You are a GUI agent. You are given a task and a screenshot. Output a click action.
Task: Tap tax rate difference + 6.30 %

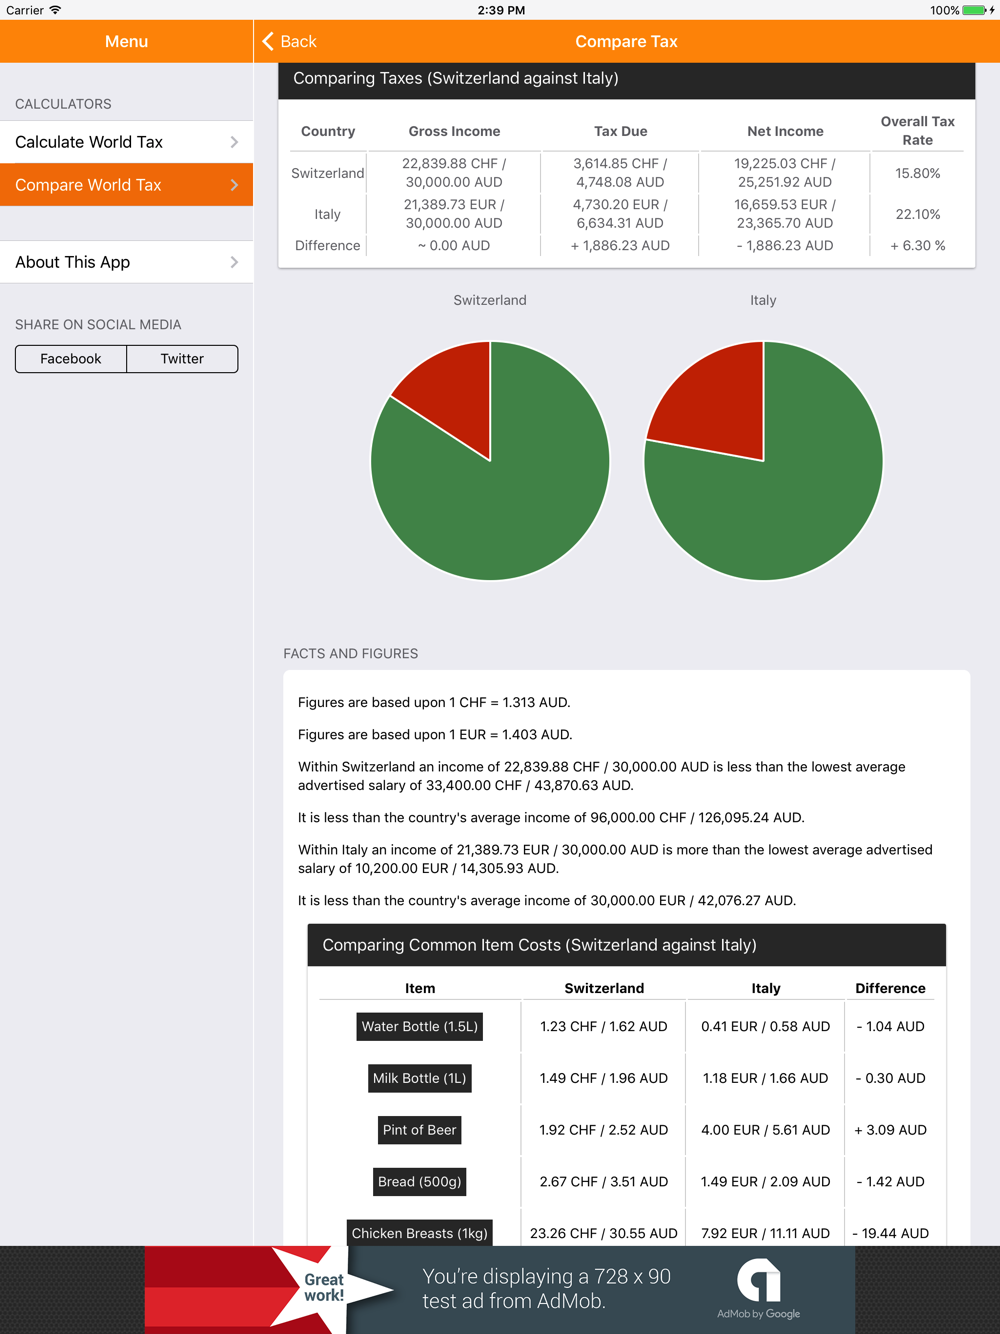tap(918, 245)
